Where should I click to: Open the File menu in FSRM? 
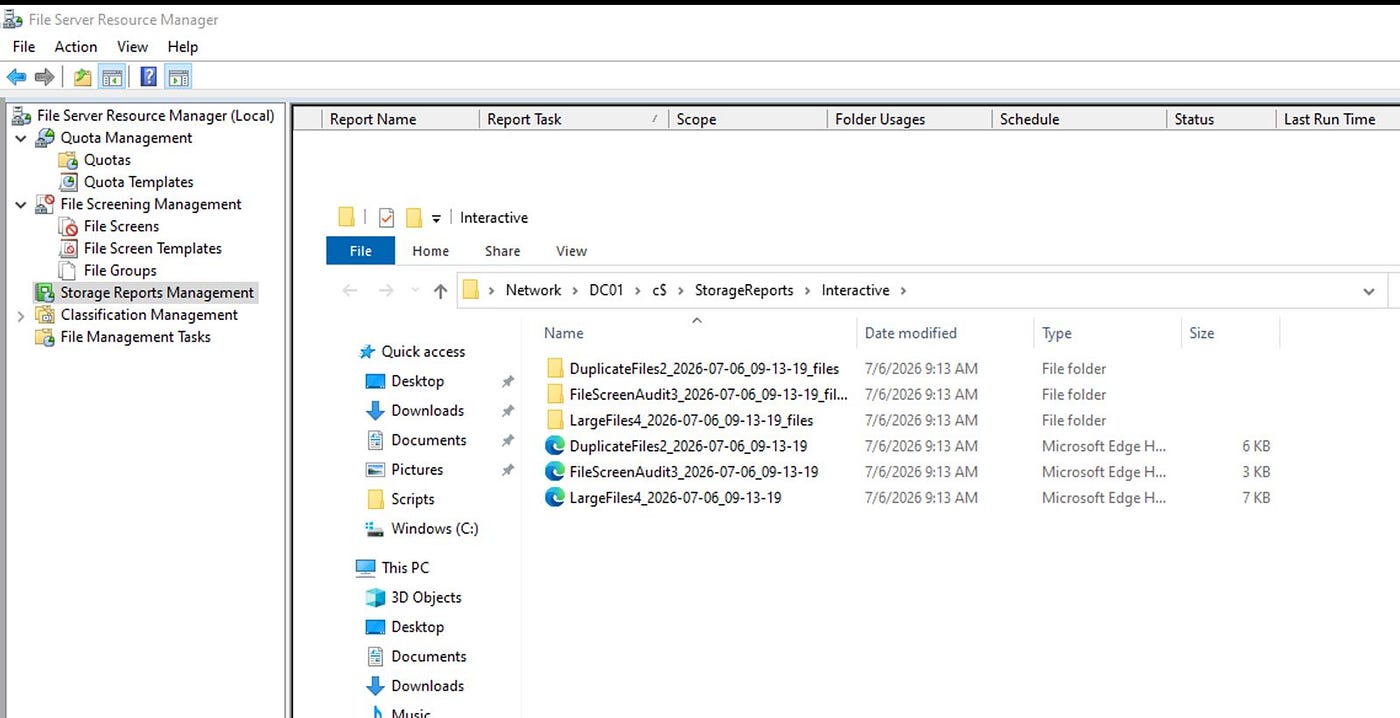coord(24,46)
